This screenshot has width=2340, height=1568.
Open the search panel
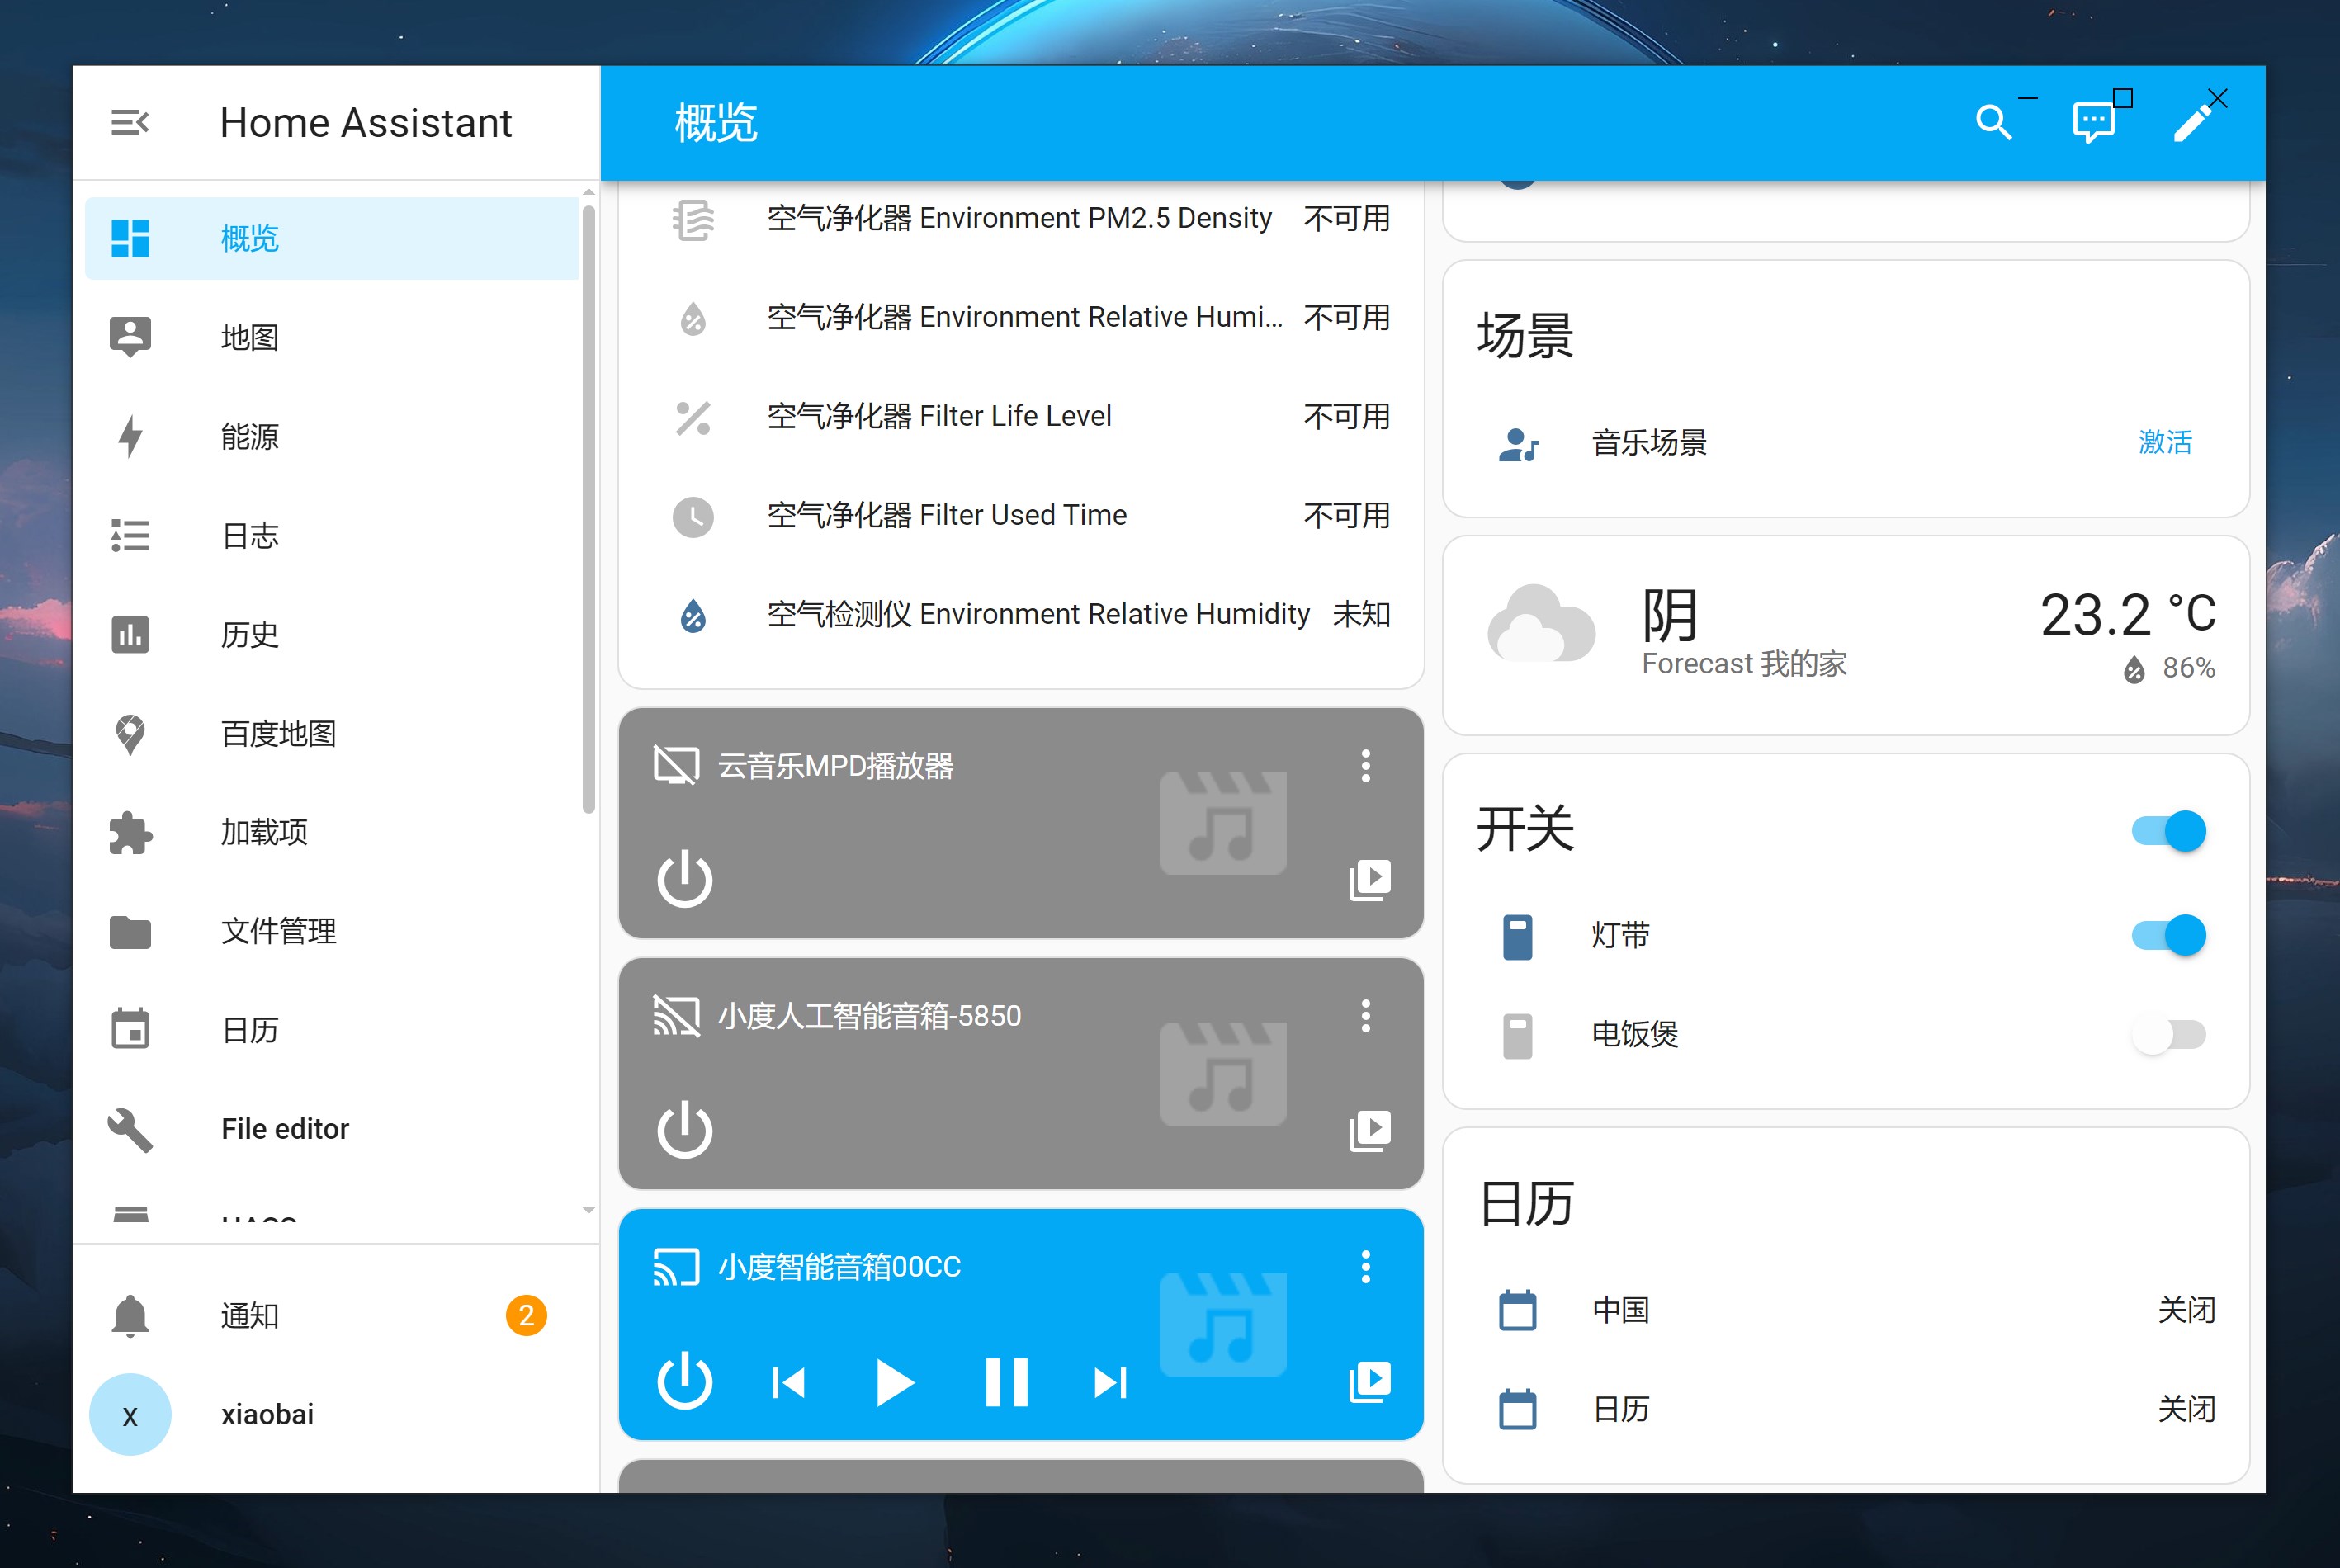pos(1993,121)
